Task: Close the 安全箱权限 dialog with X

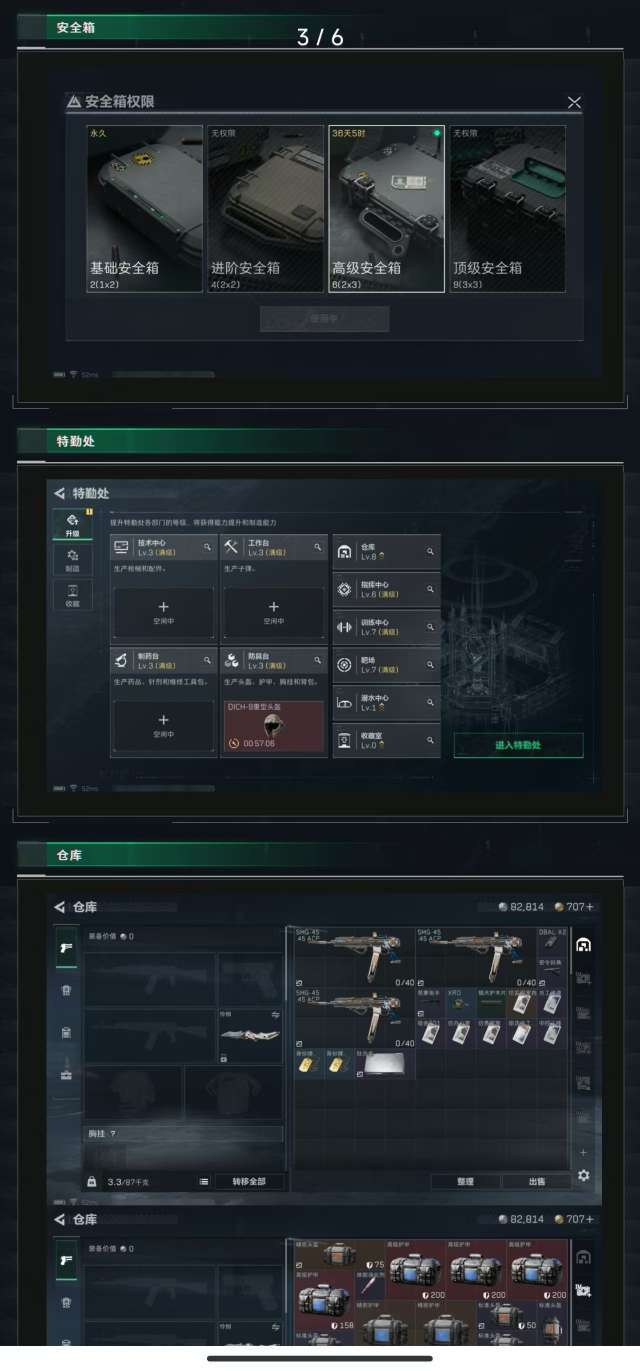Action: 574,102
